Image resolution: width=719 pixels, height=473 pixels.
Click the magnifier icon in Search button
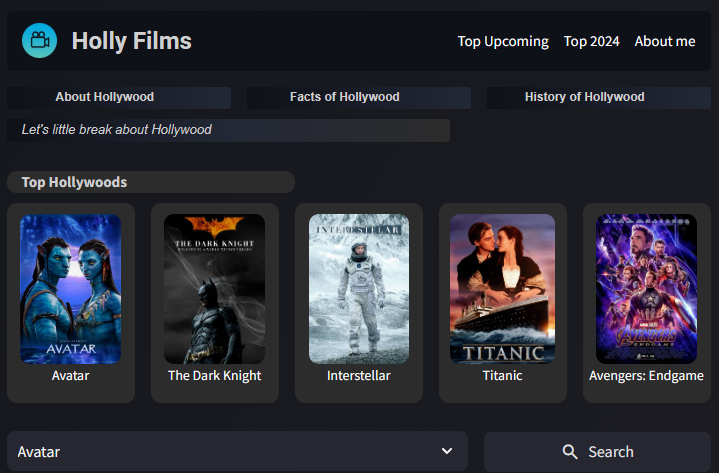(x=570, y=452)
